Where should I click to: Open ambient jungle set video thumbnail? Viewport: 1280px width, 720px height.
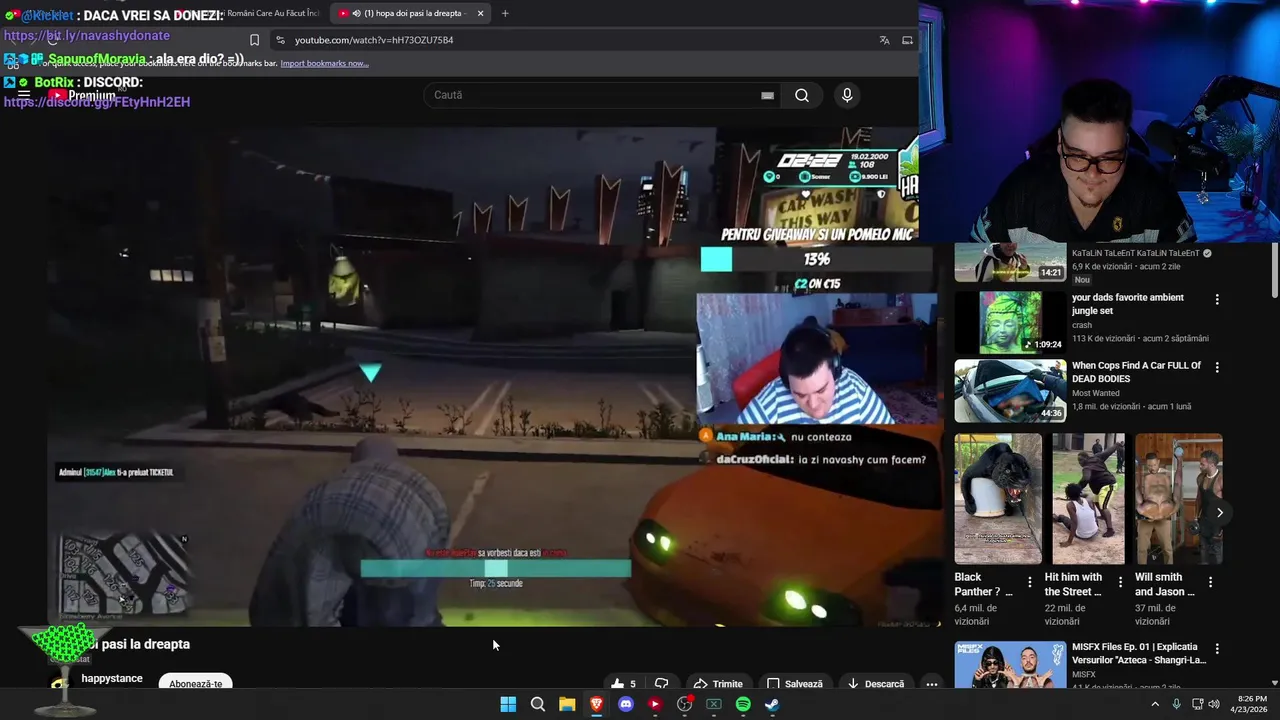click(x=1010, y=323)
